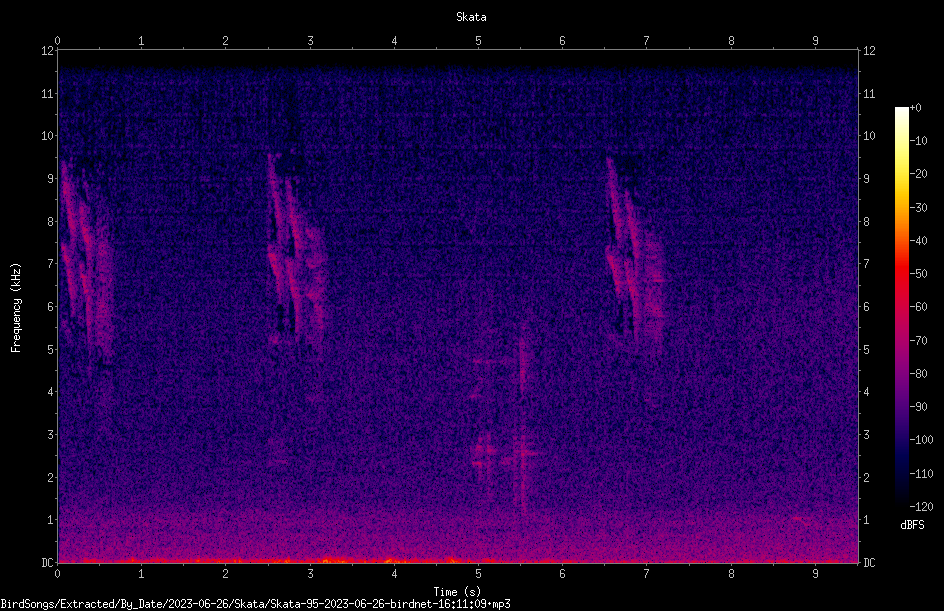Click the "dBFS" label under the color scale
Viewport: 944px width, 611px height.
click(x=912, y=525)
